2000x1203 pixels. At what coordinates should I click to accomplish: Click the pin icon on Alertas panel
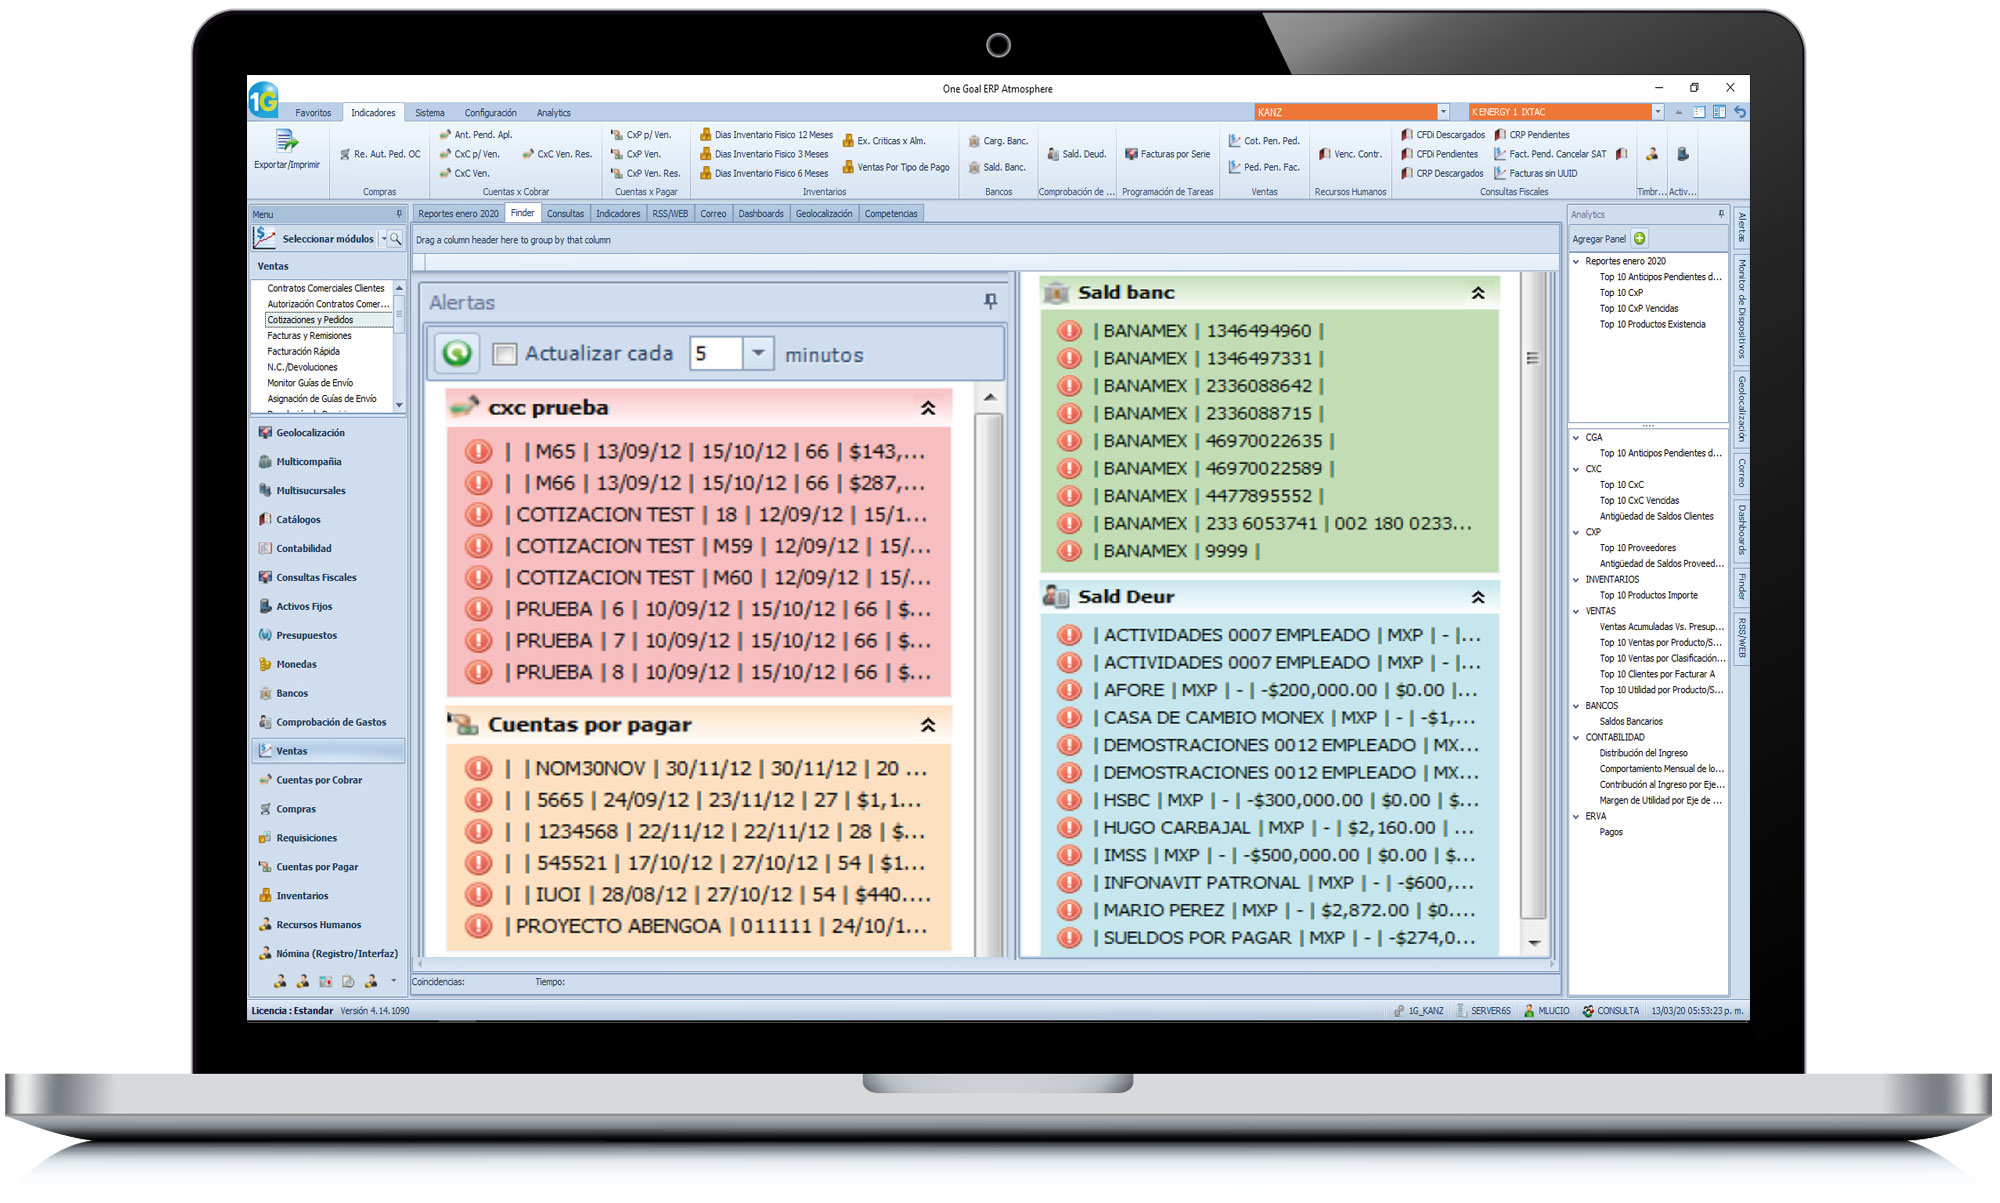(990, 301)
